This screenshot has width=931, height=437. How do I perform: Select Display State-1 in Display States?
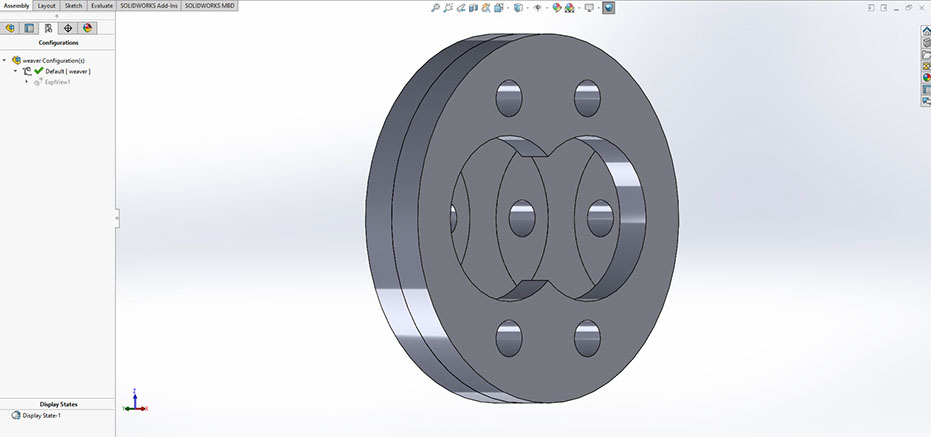[x=41, y=415]
